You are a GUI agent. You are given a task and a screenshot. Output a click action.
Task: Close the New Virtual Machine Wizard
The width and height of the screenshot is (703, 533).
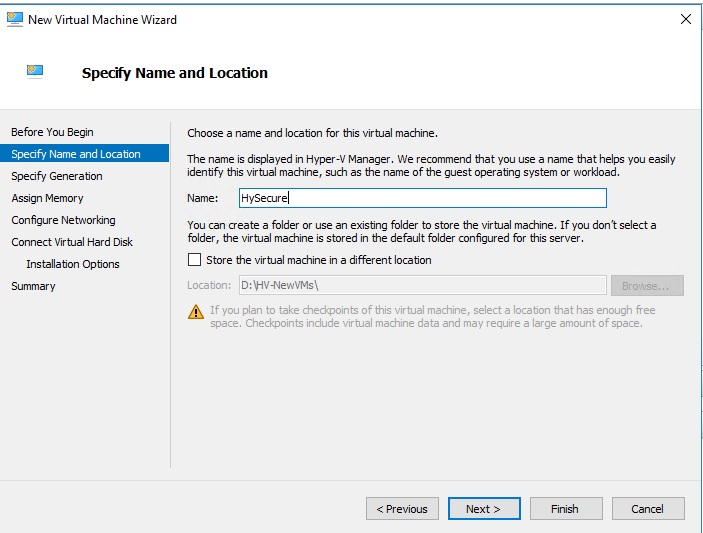tap(686, 19)
